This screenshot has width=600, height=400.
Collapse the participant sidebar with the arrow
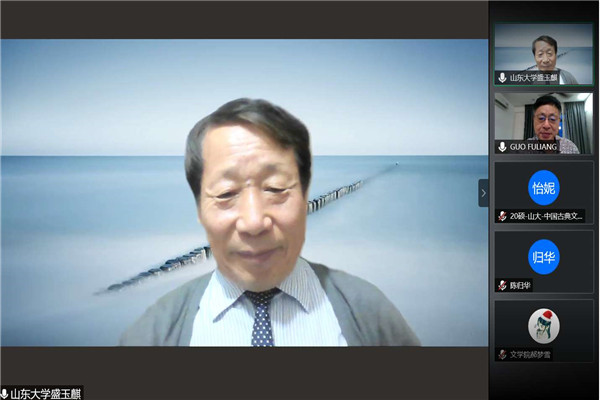pyautogui.click(x=484, y=193)
